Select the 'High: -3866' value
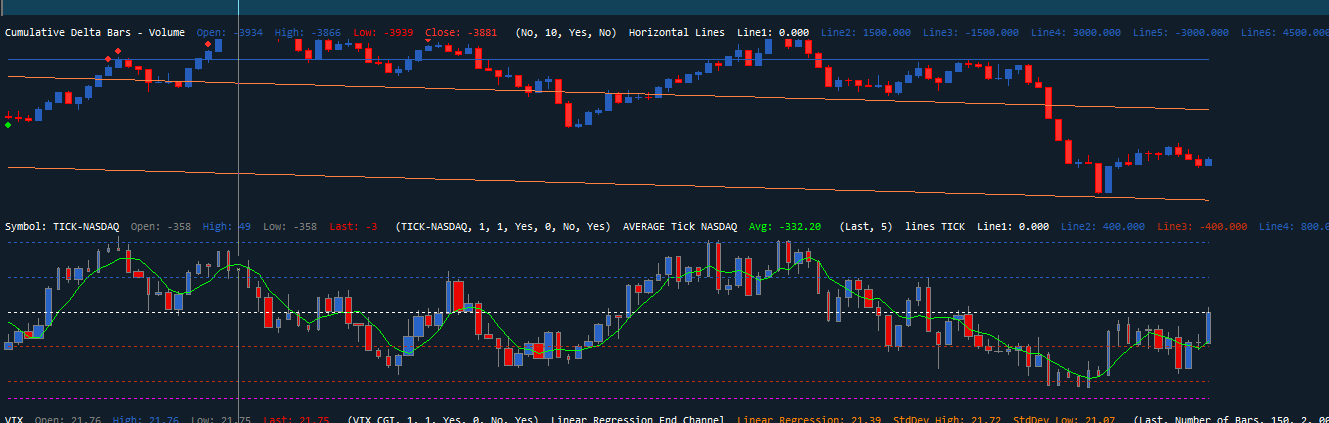Viewport: 1329px width, 423px height. pyautogui.click(x=306, y=33)
